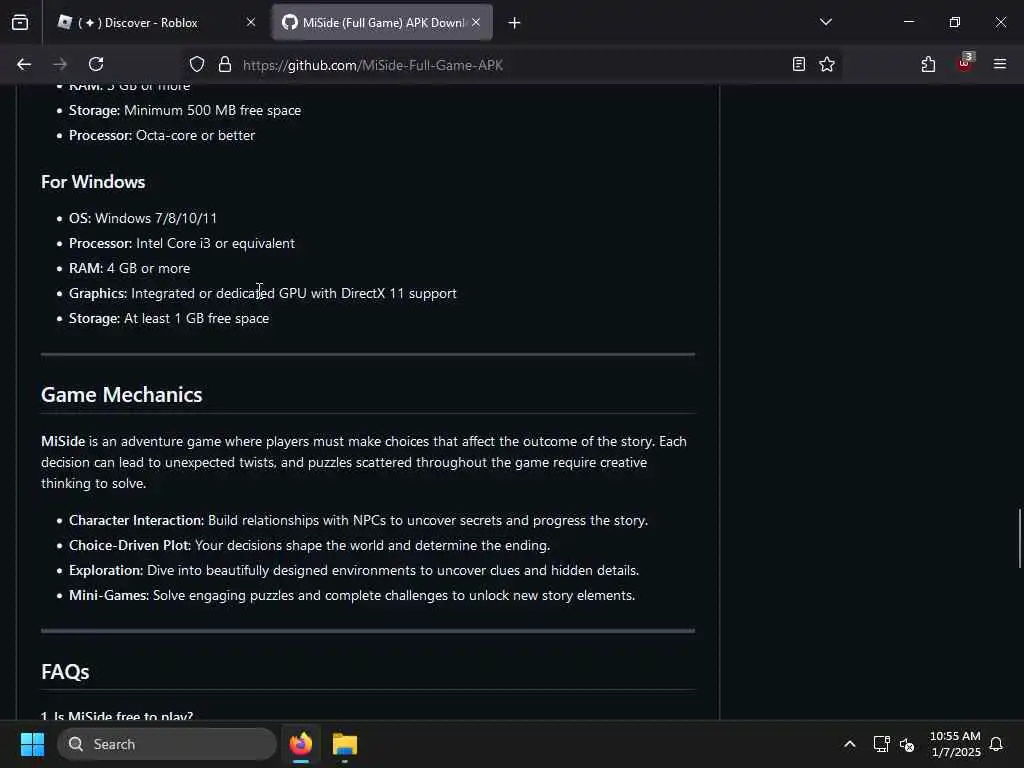Click the Windows Start button
The width and height of the screenshot is (1024, 768).
click(32, 744)
